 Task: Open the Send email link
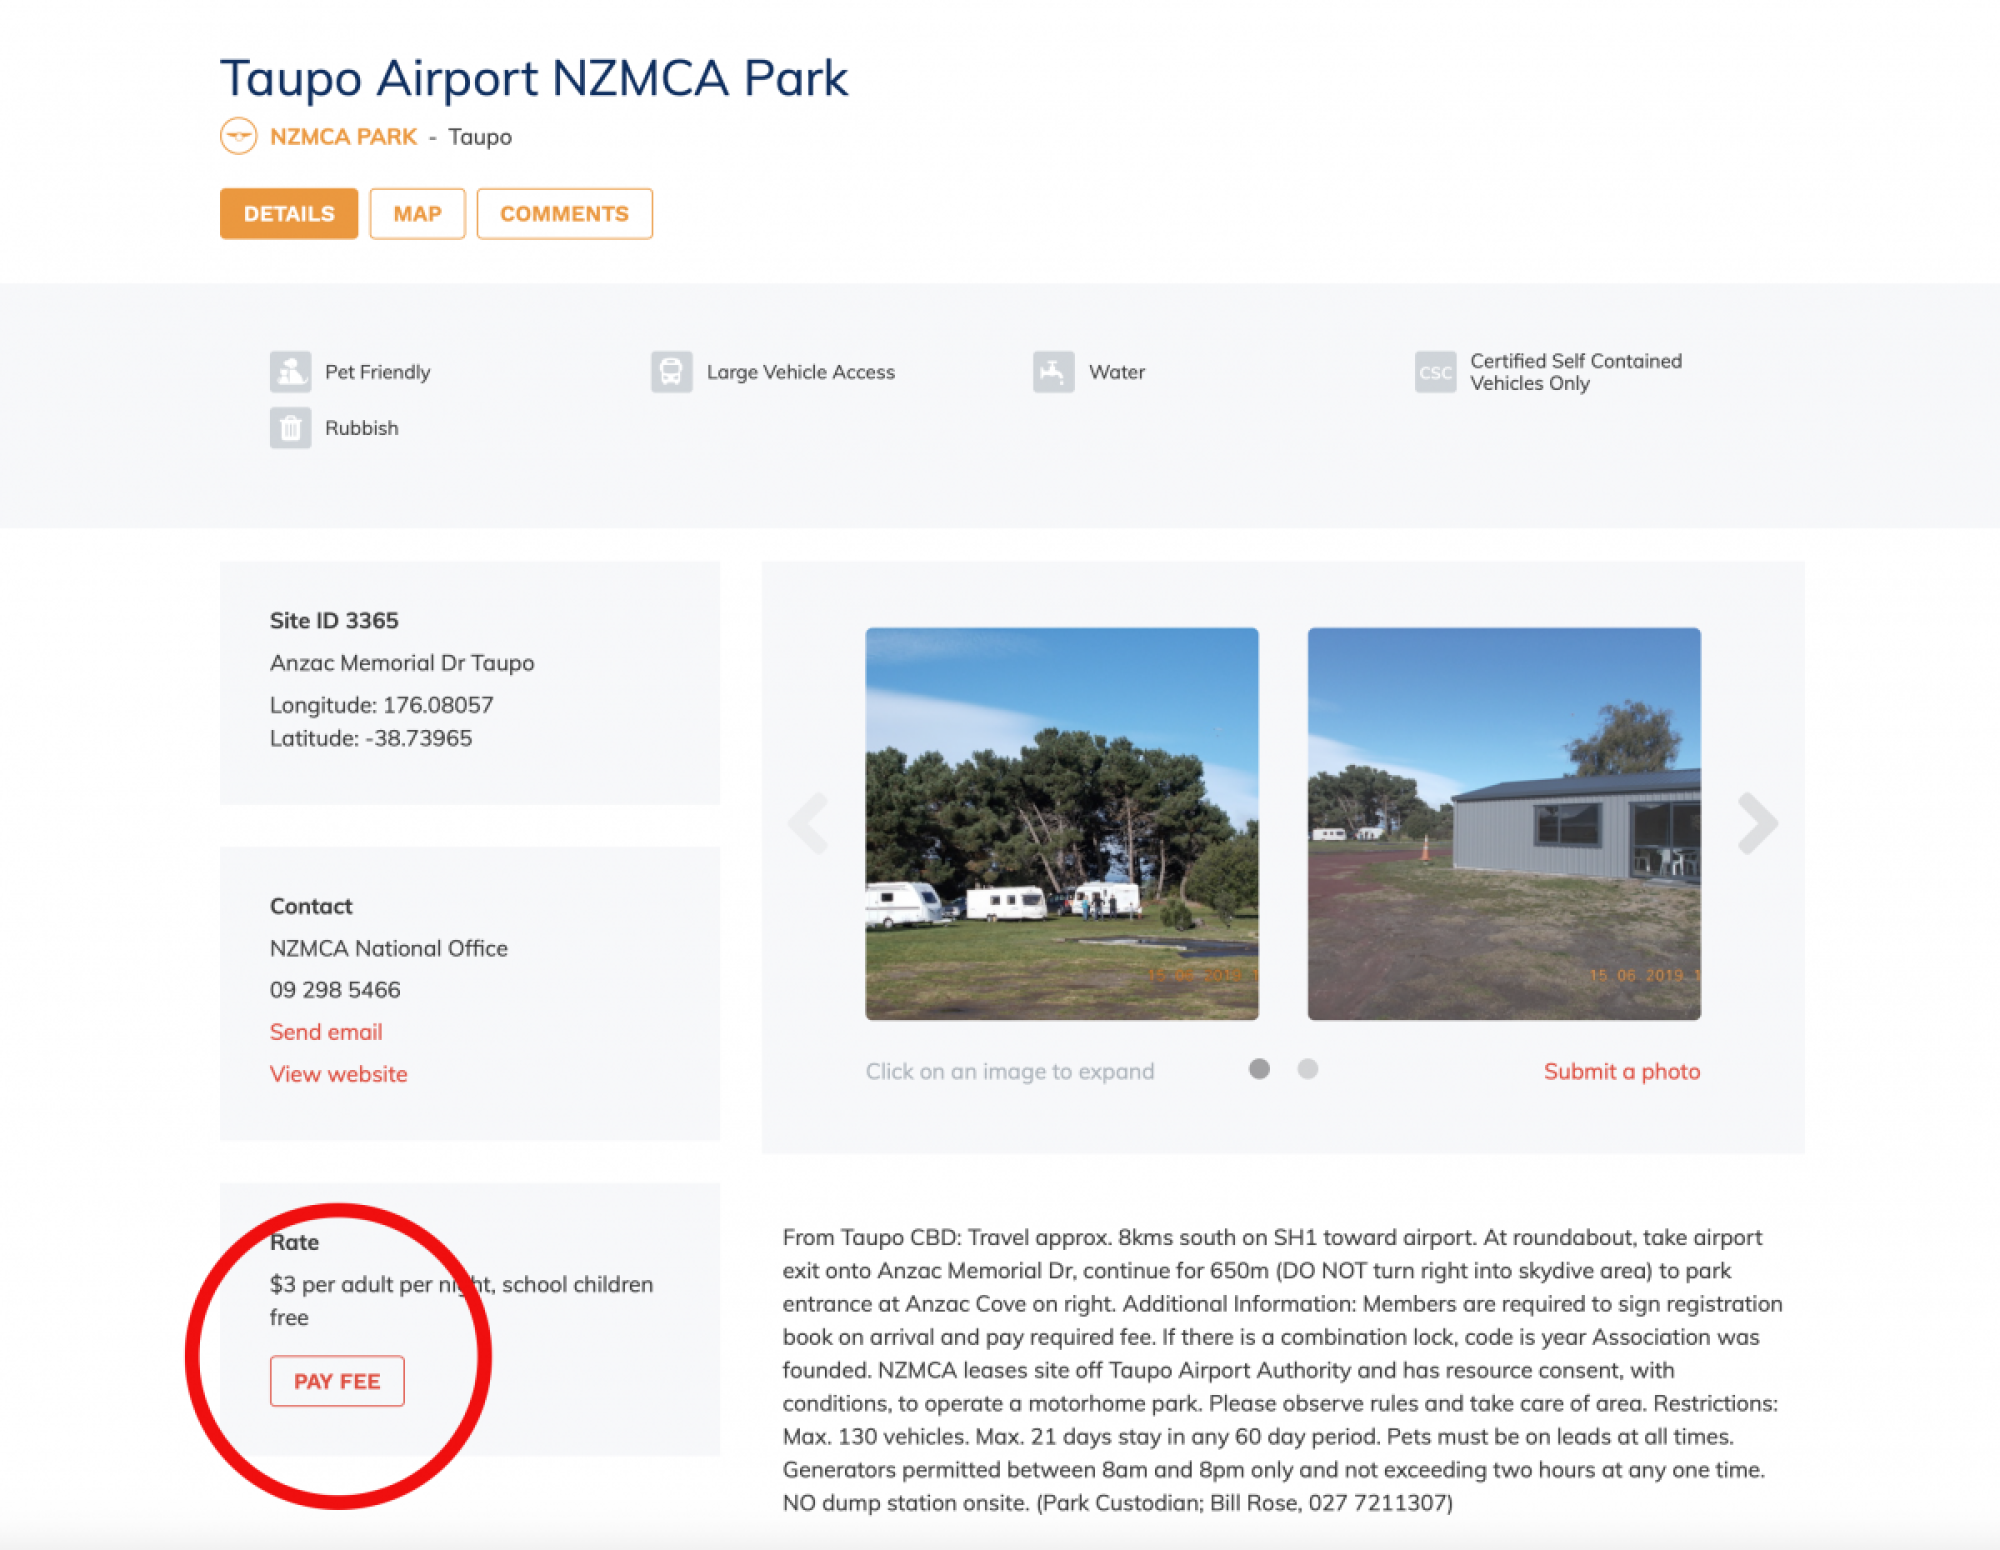point(326,1031)
